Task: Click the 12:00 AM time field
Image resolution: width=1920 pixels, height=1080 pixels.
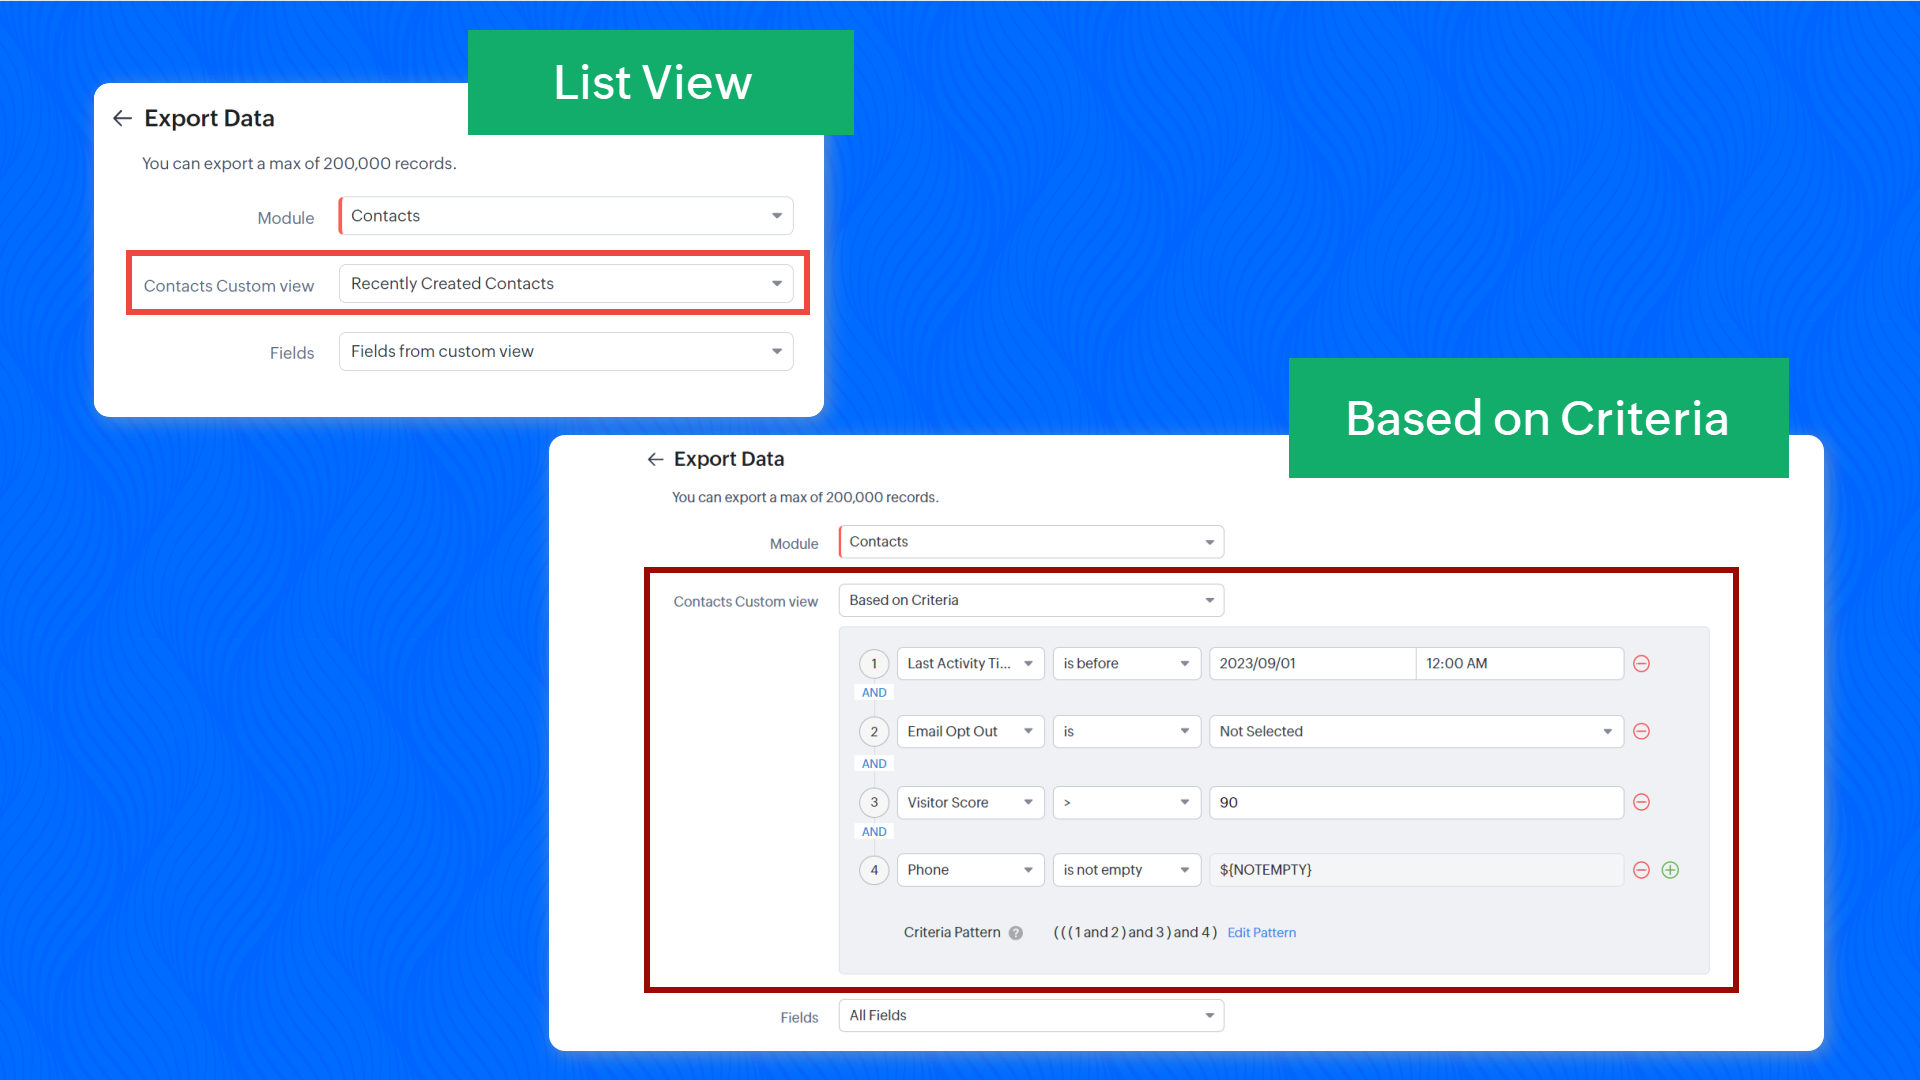Action: coord(1518,664)
